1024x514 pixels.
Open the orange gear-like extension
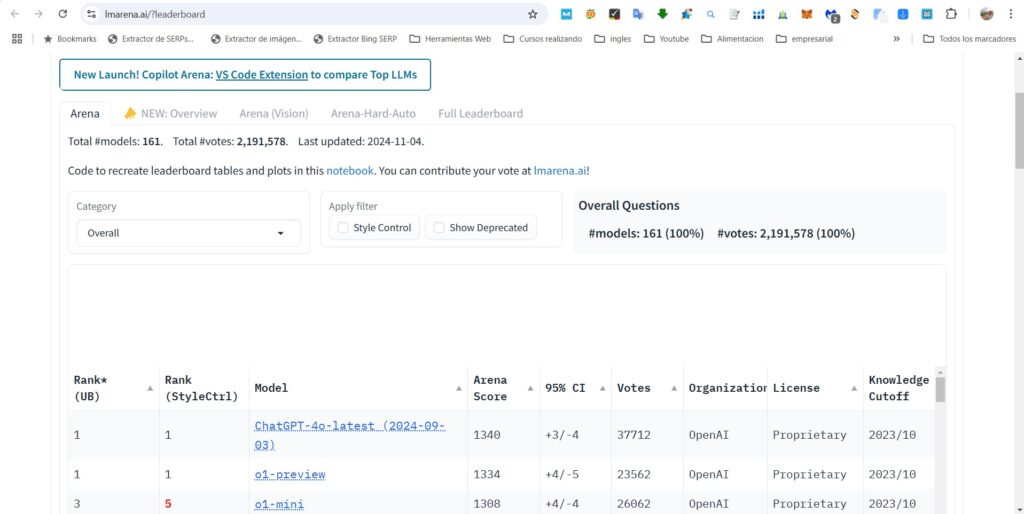[x=590, y=14]
